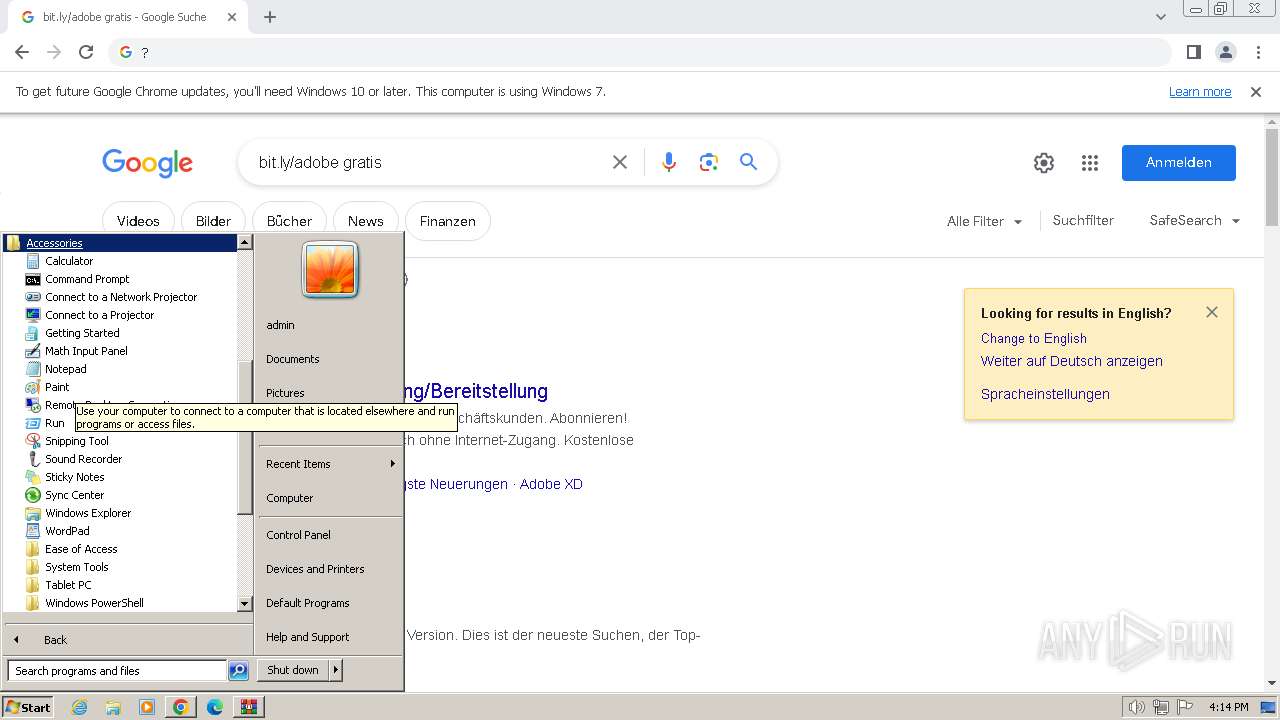This screenshot has width=1280, height=720.
Task: Open Sound Recorder
Action: 83,459
